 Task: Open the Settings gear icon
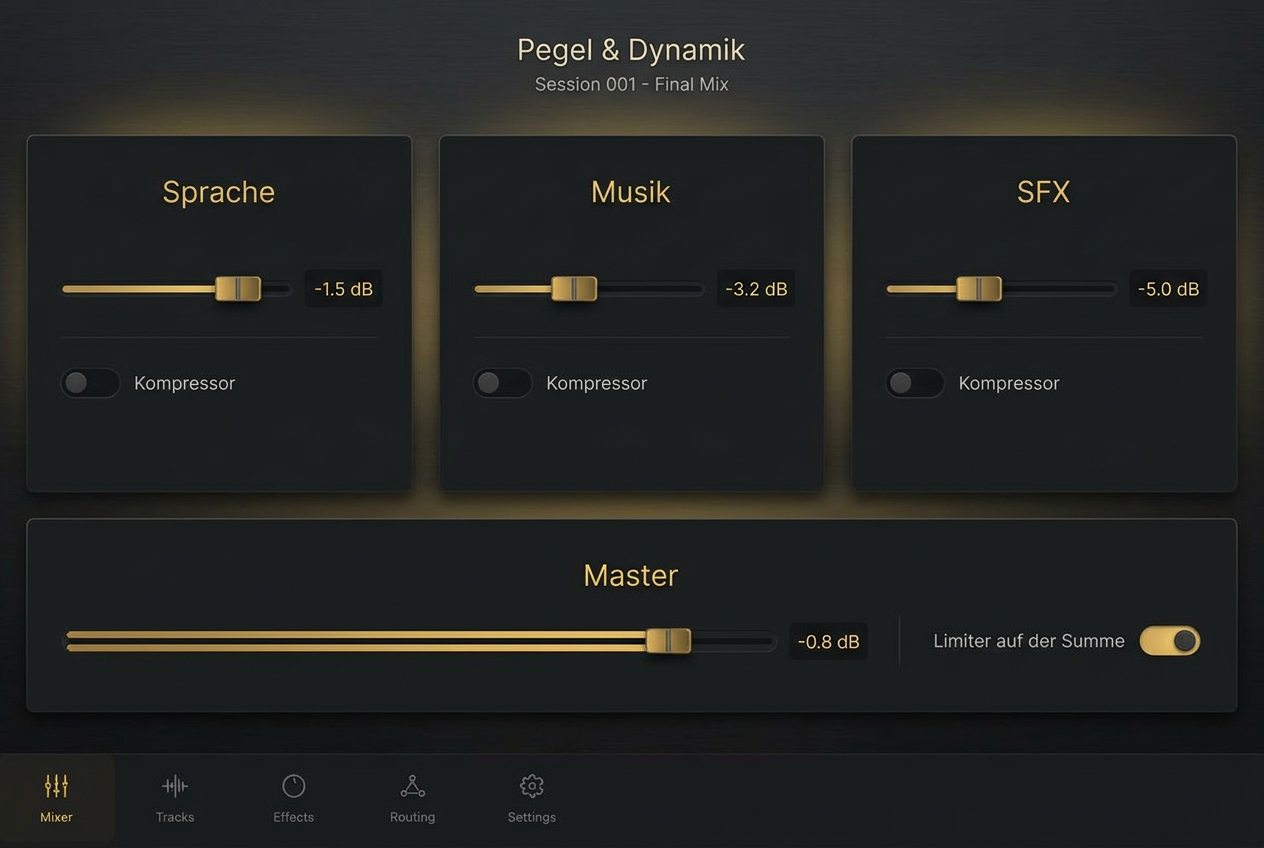[x=532, y=786]
